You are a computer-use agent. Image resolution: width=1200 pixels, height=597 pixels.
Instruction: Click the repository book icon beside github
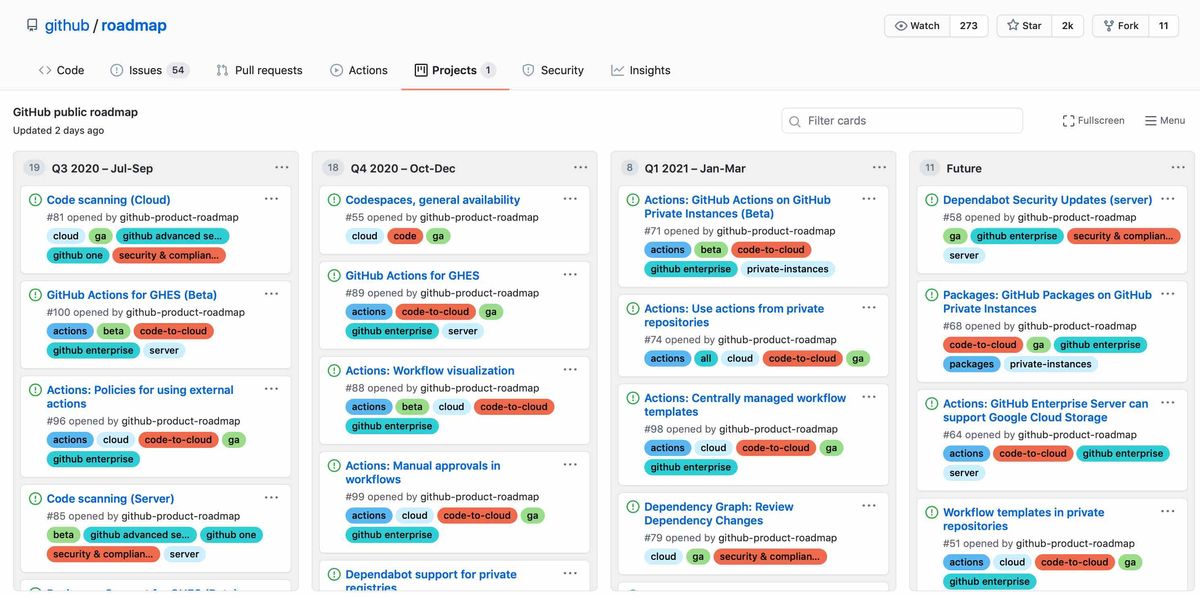coord(32,25)
